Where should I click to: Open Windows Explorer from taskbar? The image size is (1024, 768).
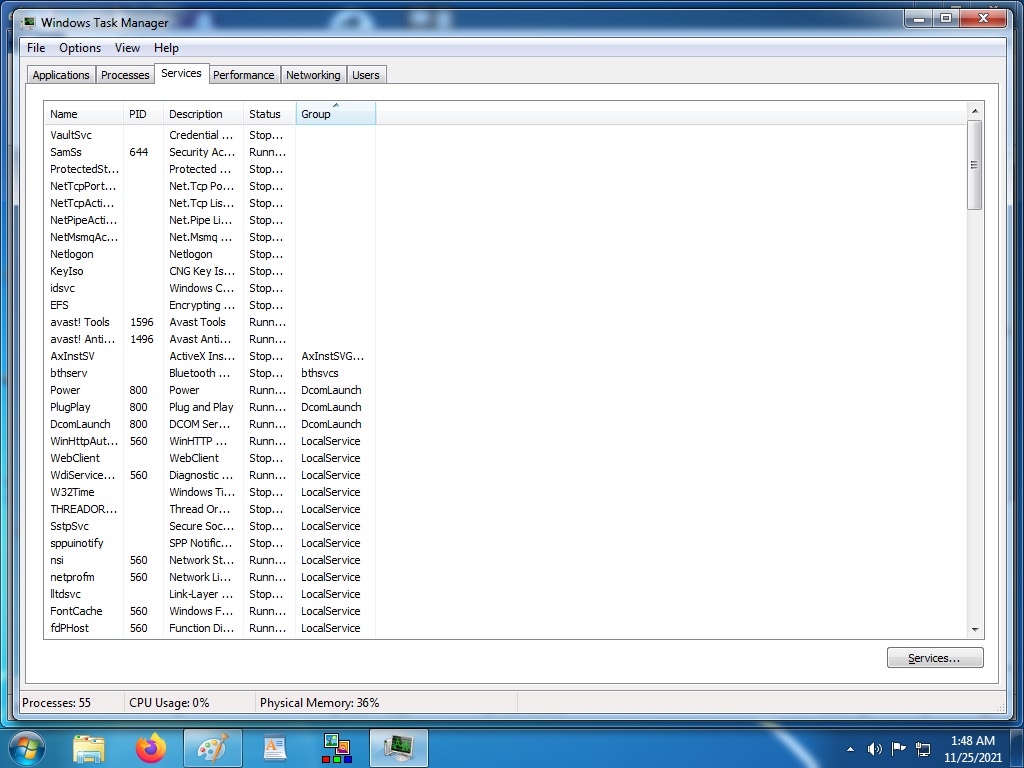pyautogui.click(x=89, y=748)
